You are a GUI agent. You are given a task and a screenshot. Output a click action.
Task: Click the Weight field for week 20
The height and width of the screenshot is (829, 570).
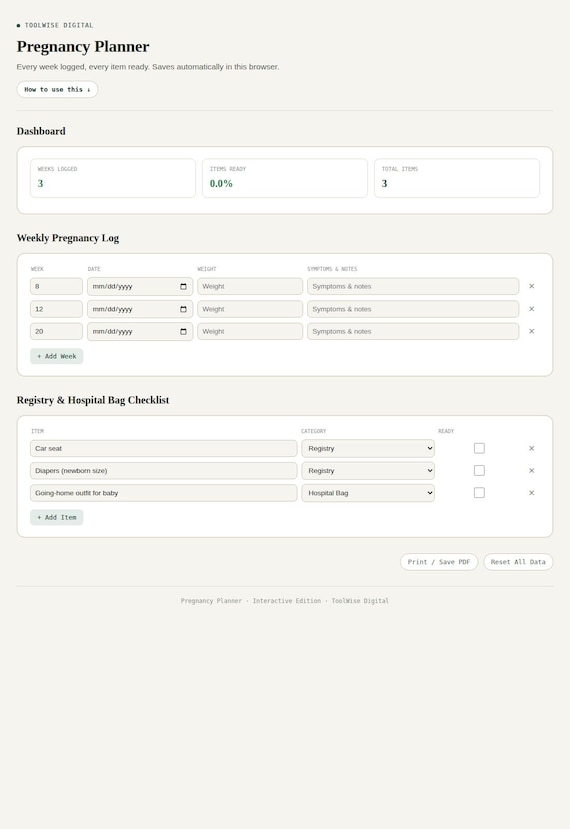tap(250, 331)
